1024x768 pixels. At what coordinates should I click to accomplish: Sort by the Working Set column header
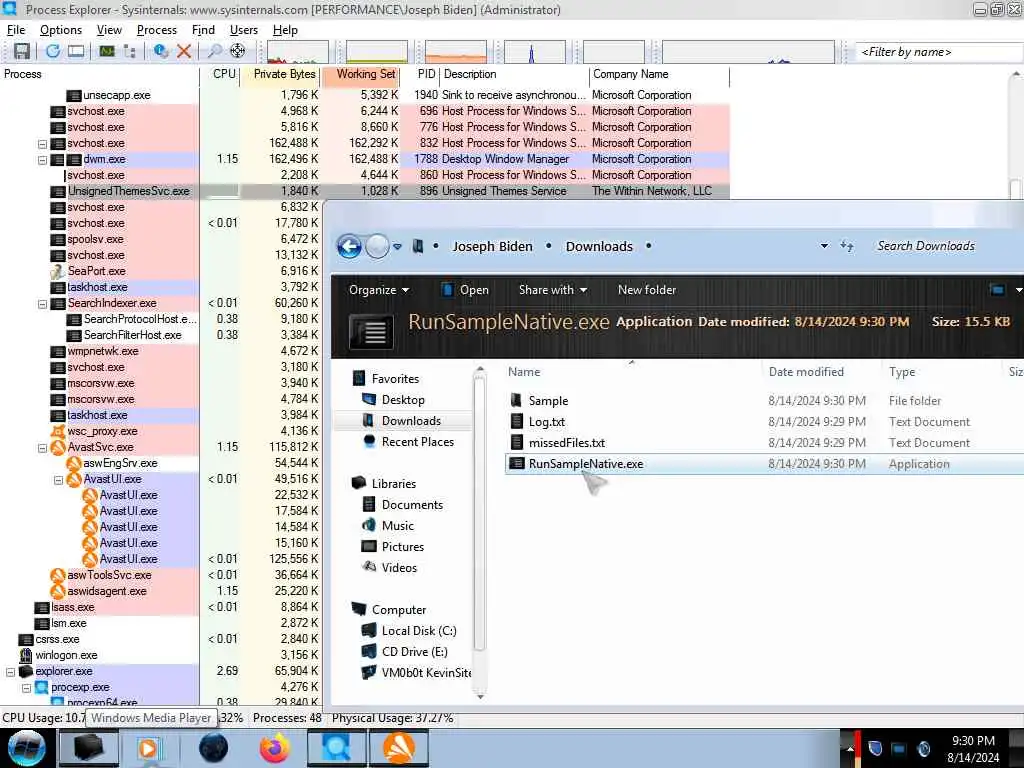(x=360, y=74)
